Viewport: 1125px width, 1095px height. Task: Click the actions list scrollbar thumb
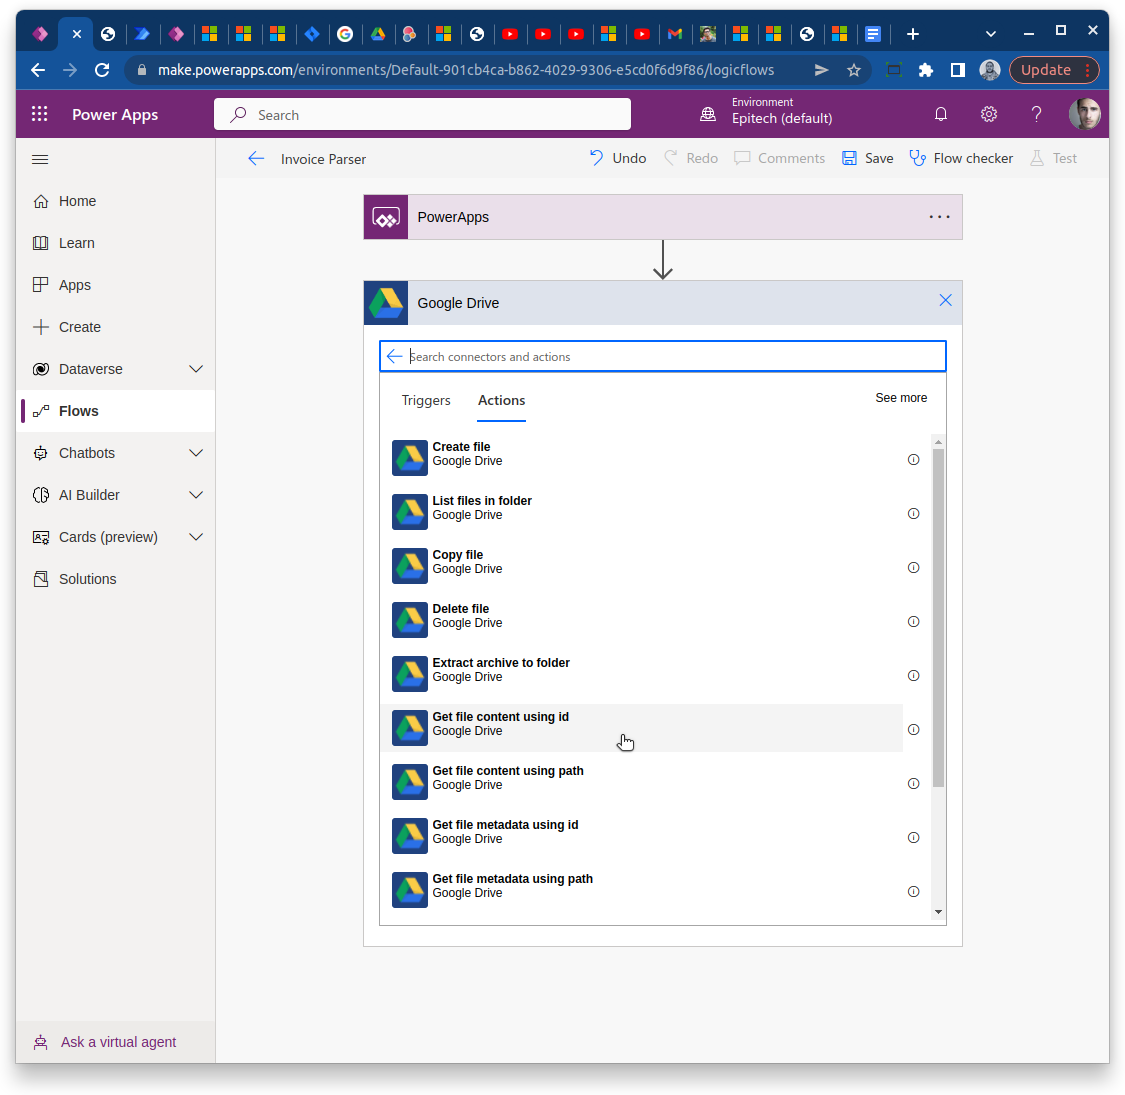click(938, 618)
